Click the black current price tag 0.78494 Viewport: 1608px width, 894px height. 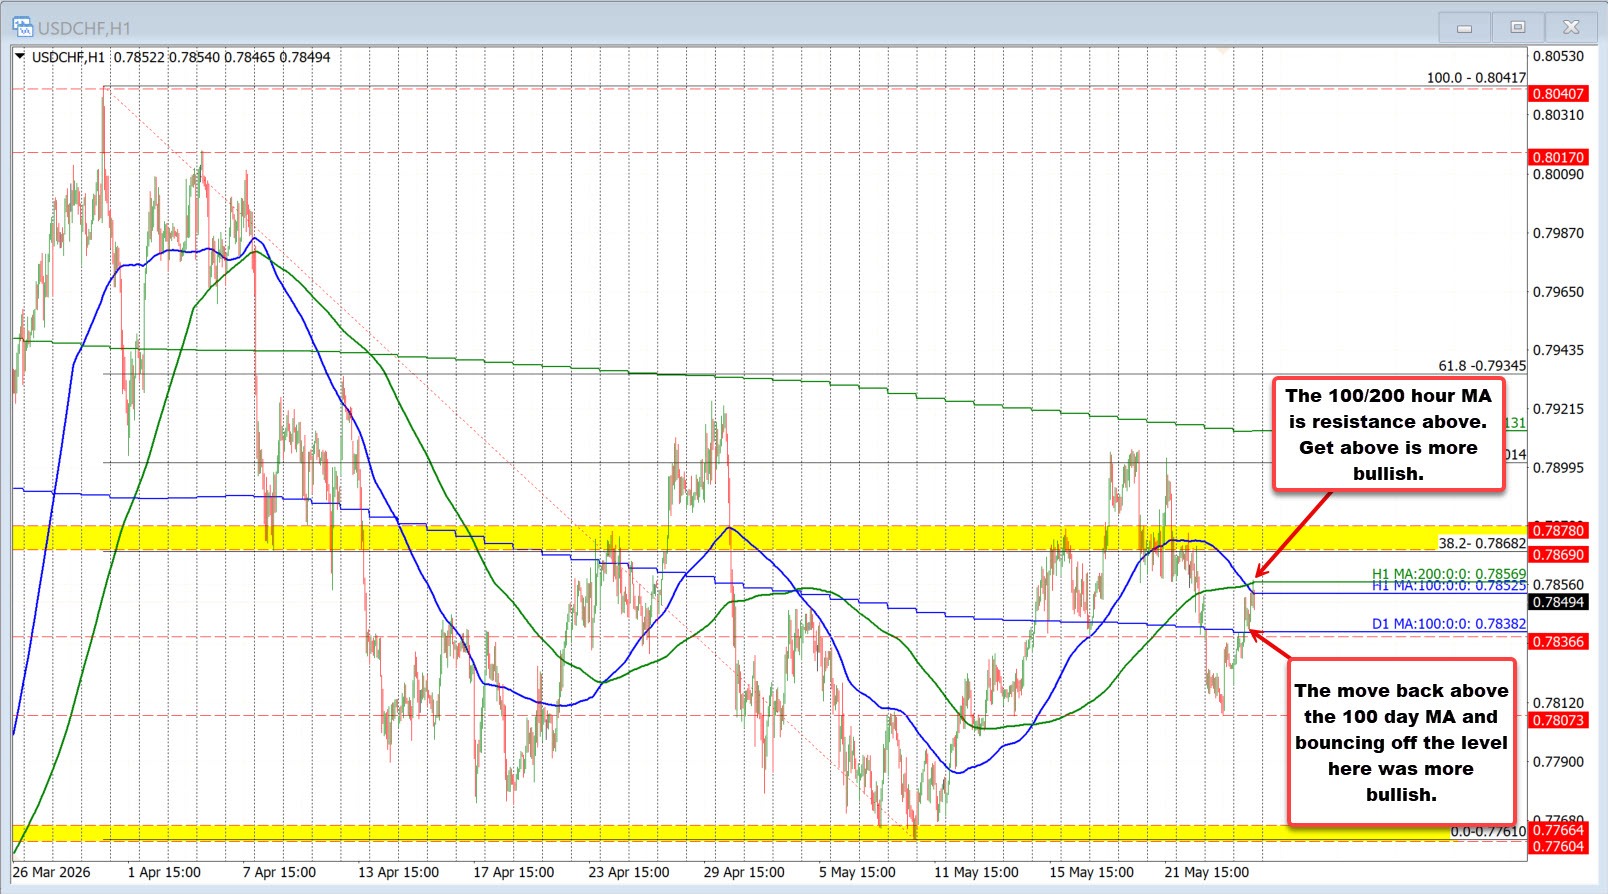pyautogui.click(x=1559, y=602)
